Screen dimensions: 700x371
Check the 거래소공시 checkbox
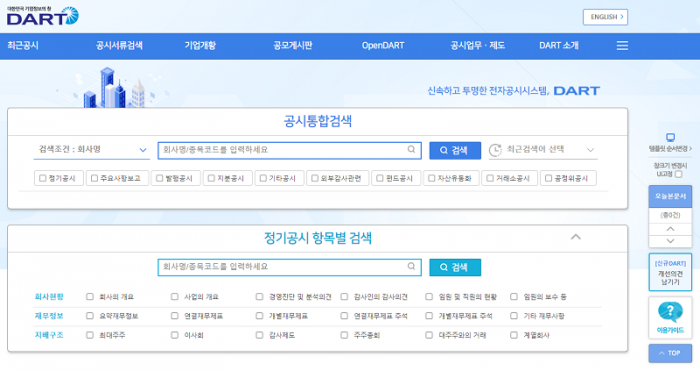pos(490,178)
